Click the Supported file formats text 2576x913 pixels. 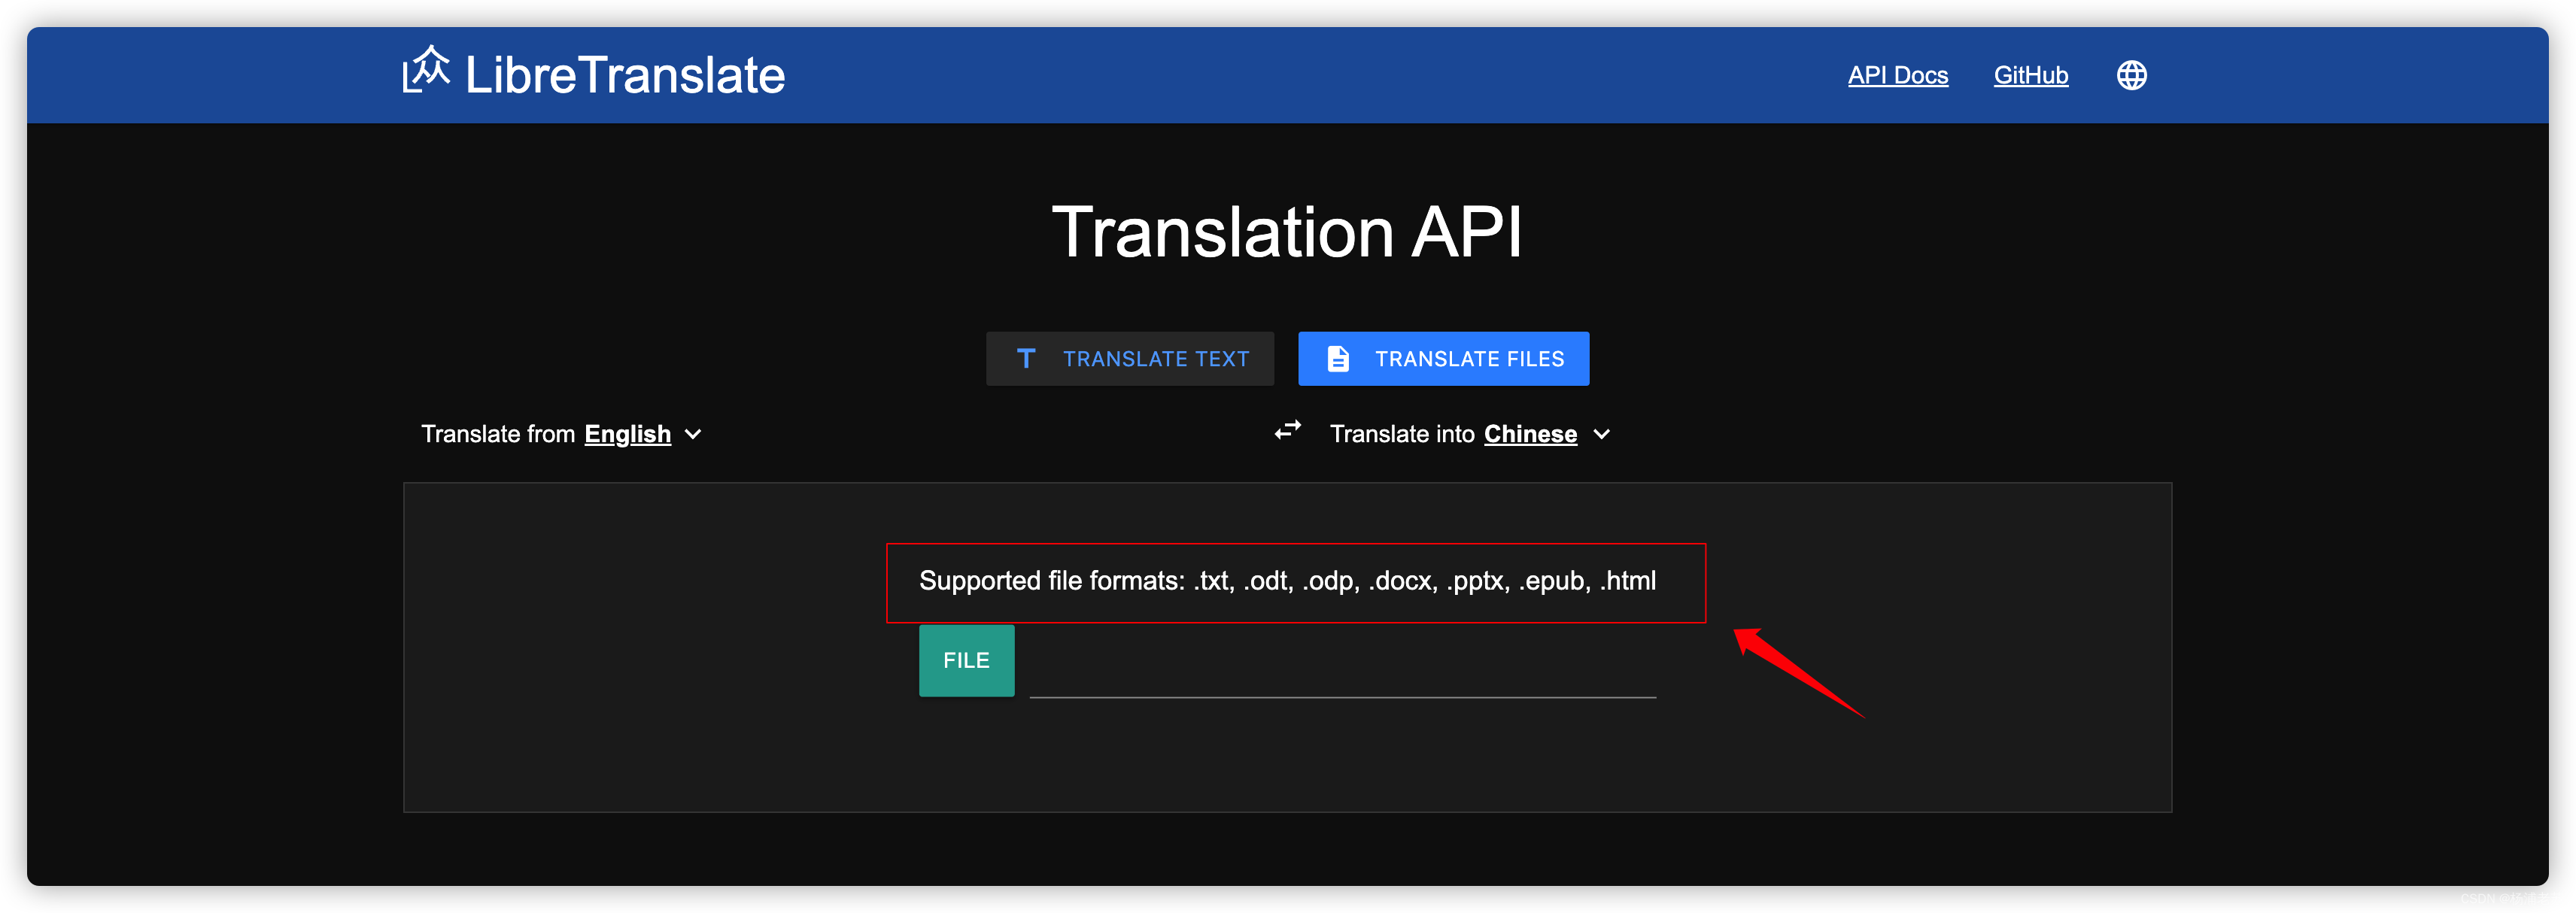point(1287,581)
